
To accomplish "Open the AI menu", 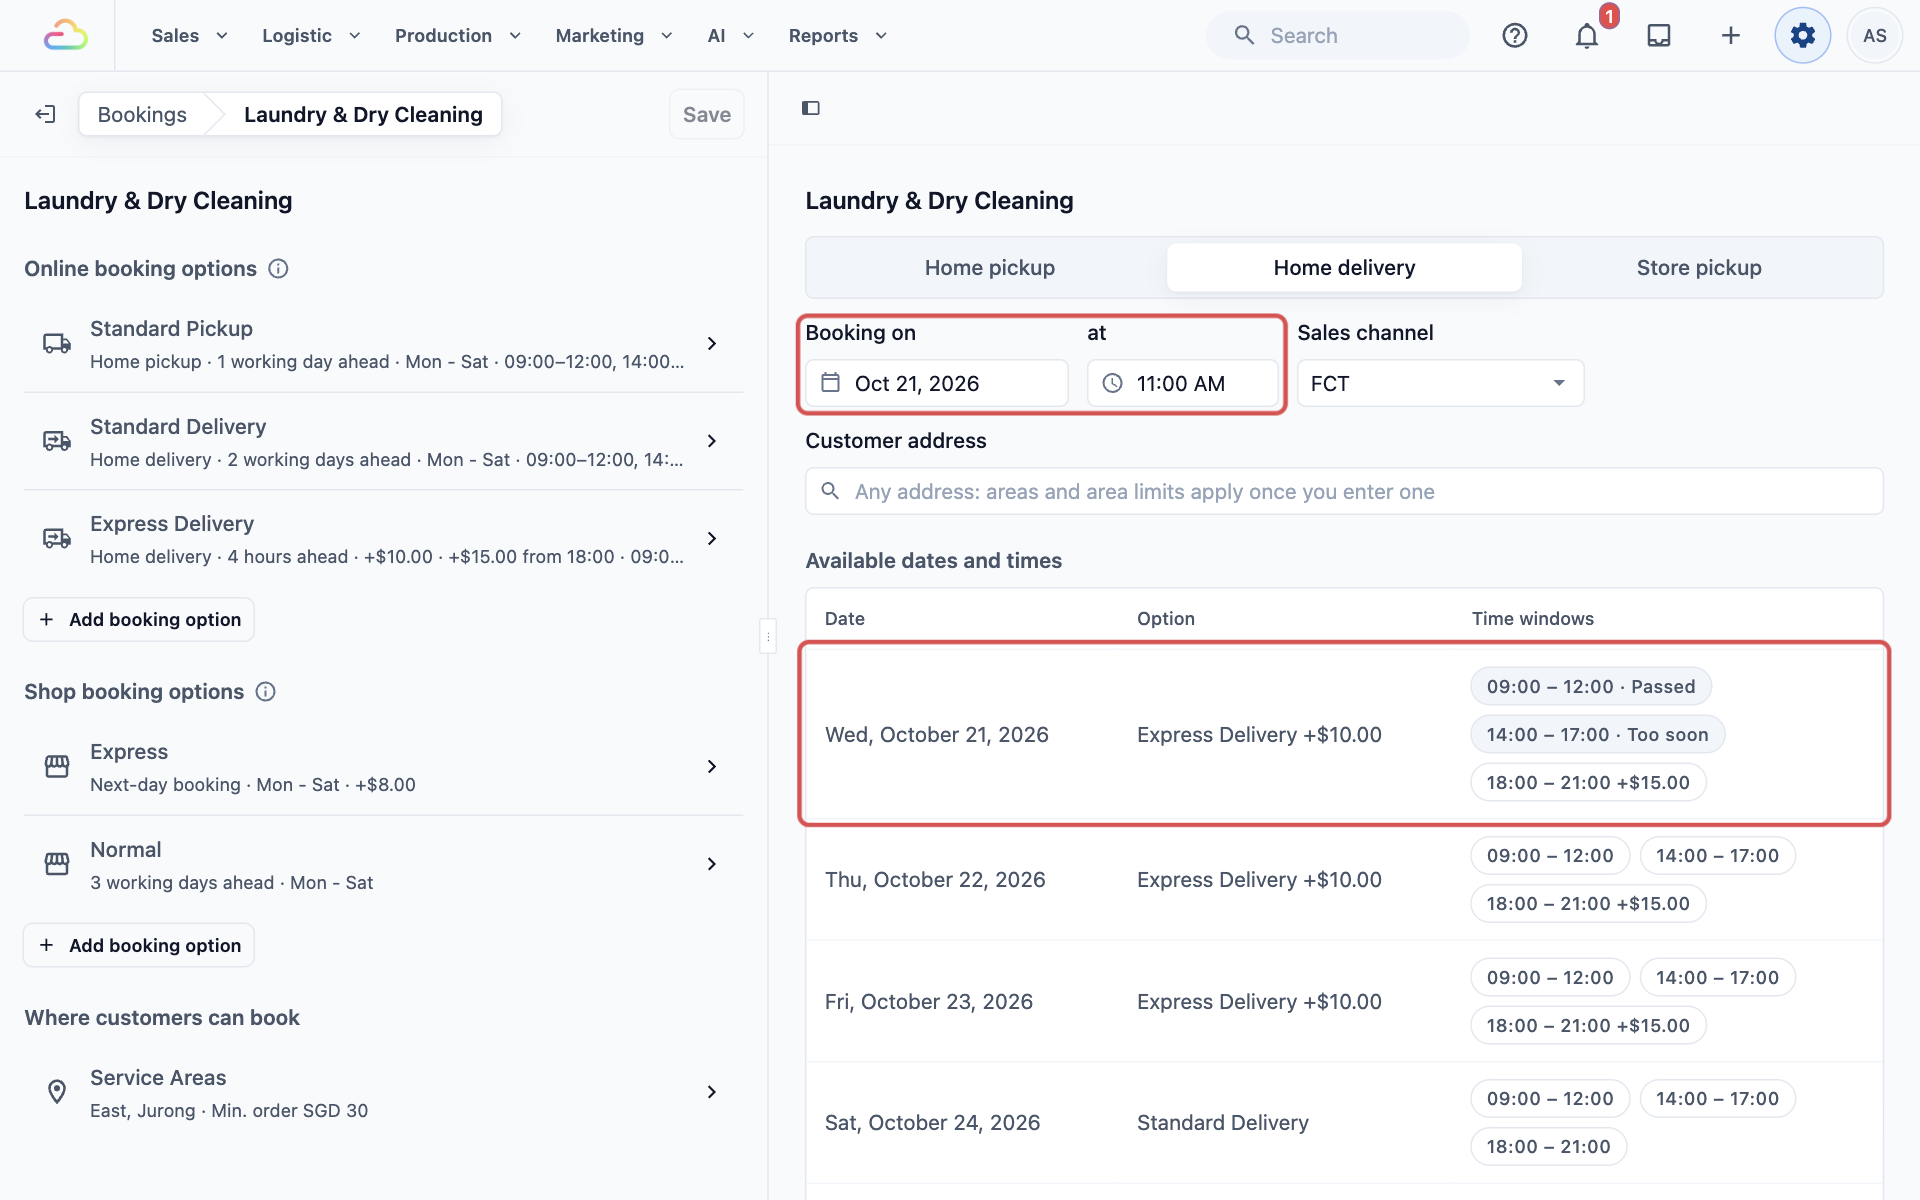I will tap(731, 36).
